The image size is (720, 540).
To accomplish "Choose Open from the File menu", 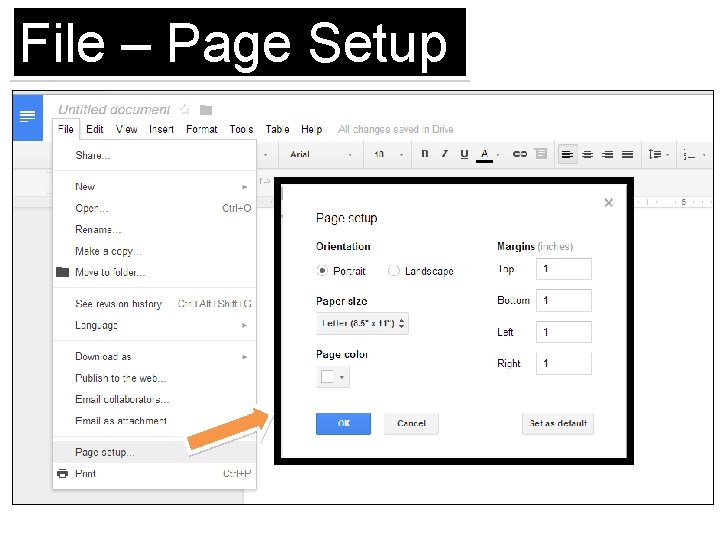I will point(155,208).
